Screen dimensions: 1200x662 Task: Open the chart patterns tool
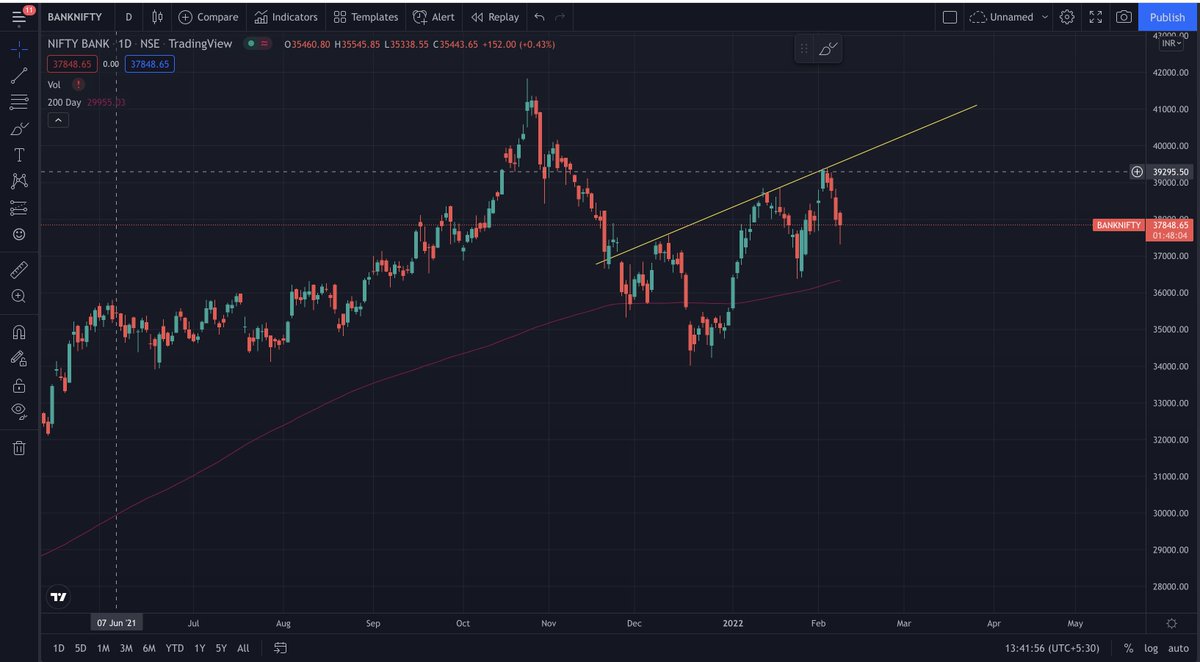[19, 181]
